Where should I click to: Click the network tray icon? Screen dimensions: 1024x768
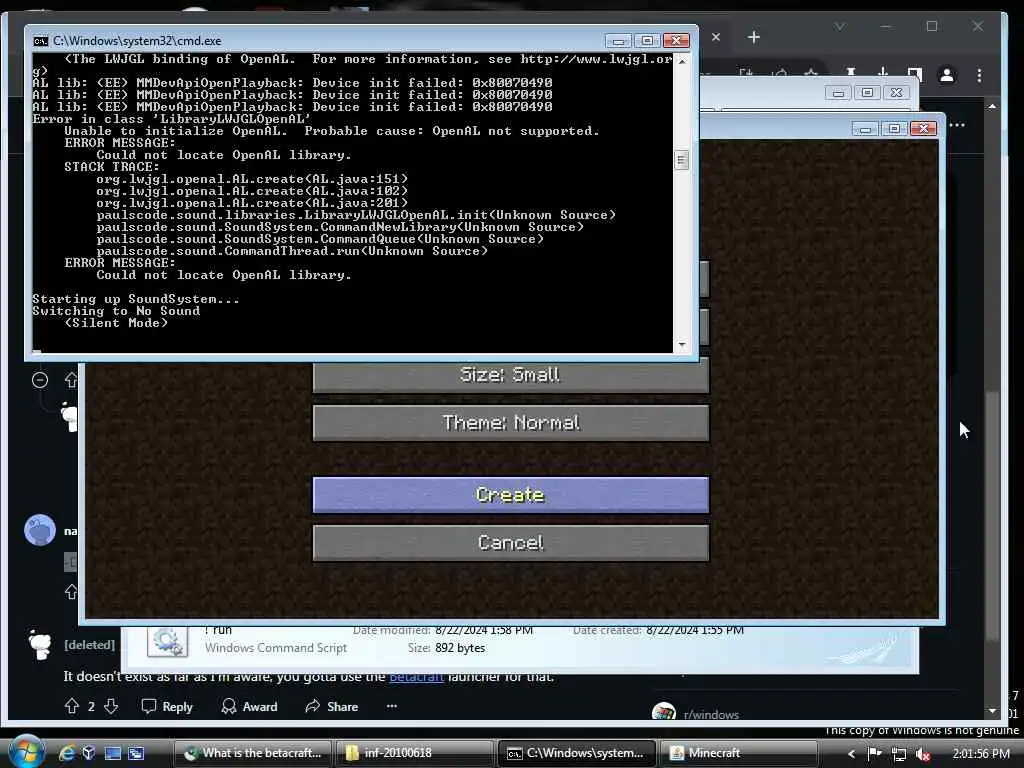899,754
